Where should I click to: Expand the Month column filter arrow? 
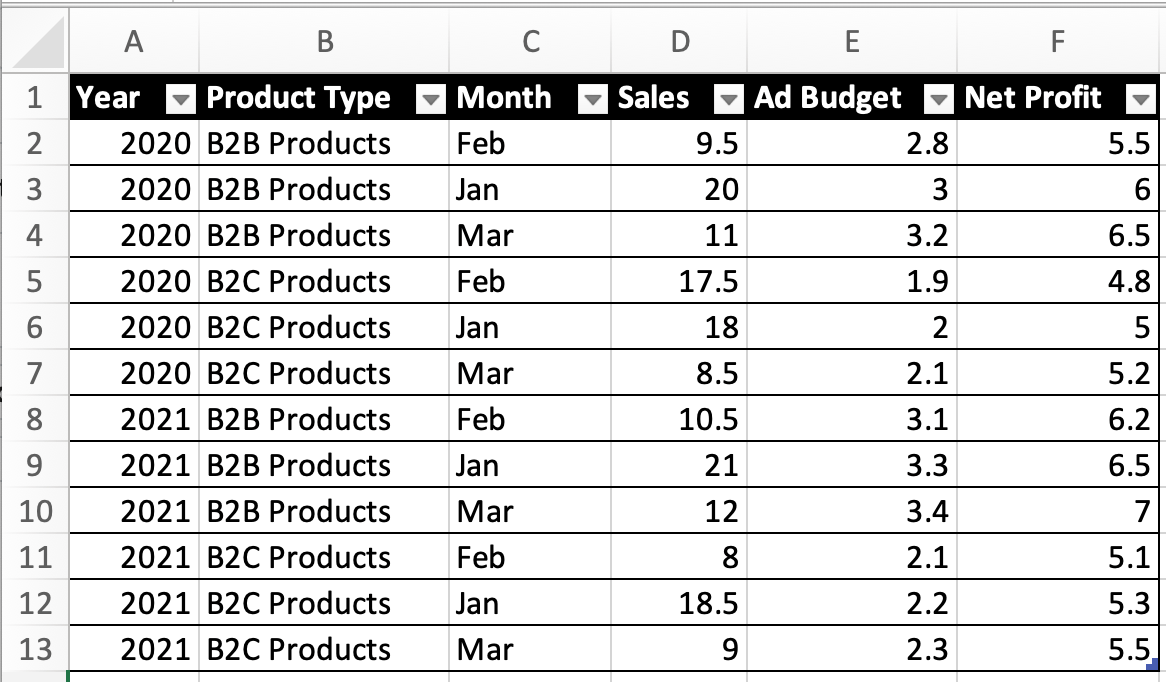[593, 99]
